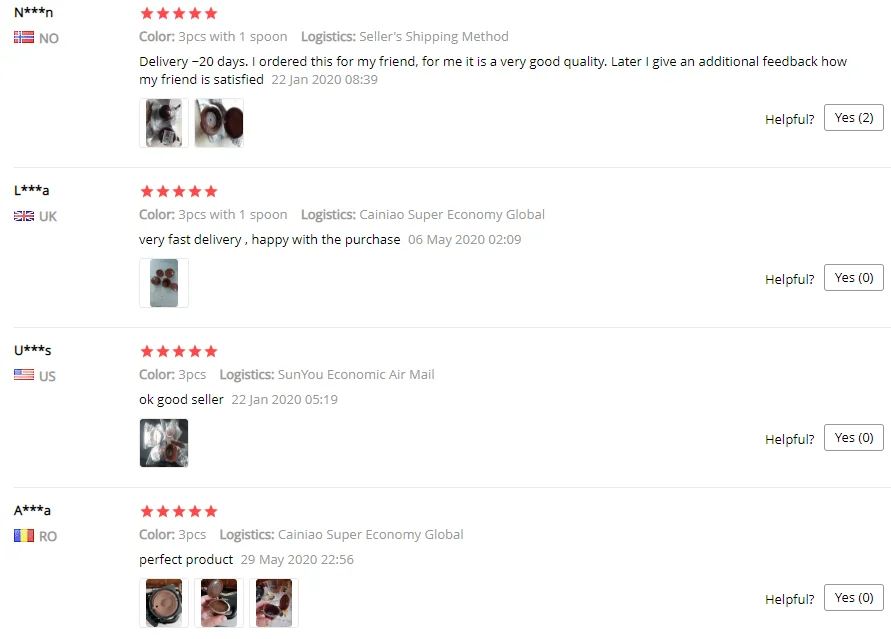The width and height of the screenshot is (891, 639).
Task: Click the UK flag icon under L***a
Action: click(x=24, y=216)
